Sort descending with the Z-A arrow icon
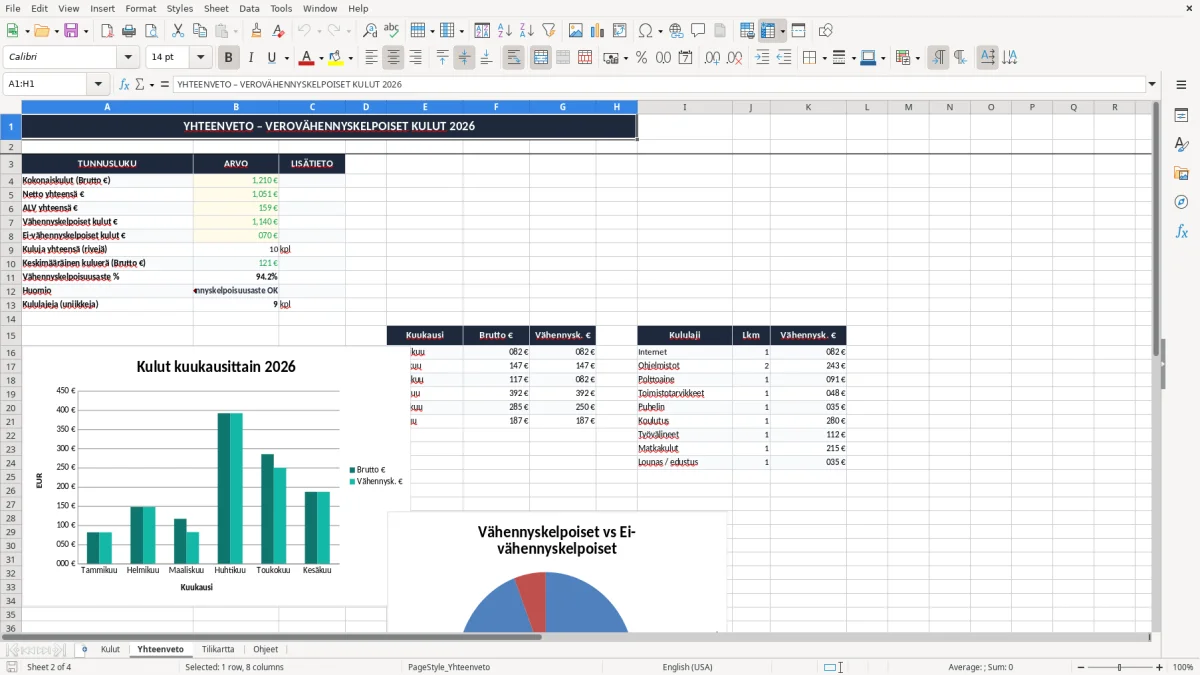This screenshot has width=1200, height=675. [526, 31]
